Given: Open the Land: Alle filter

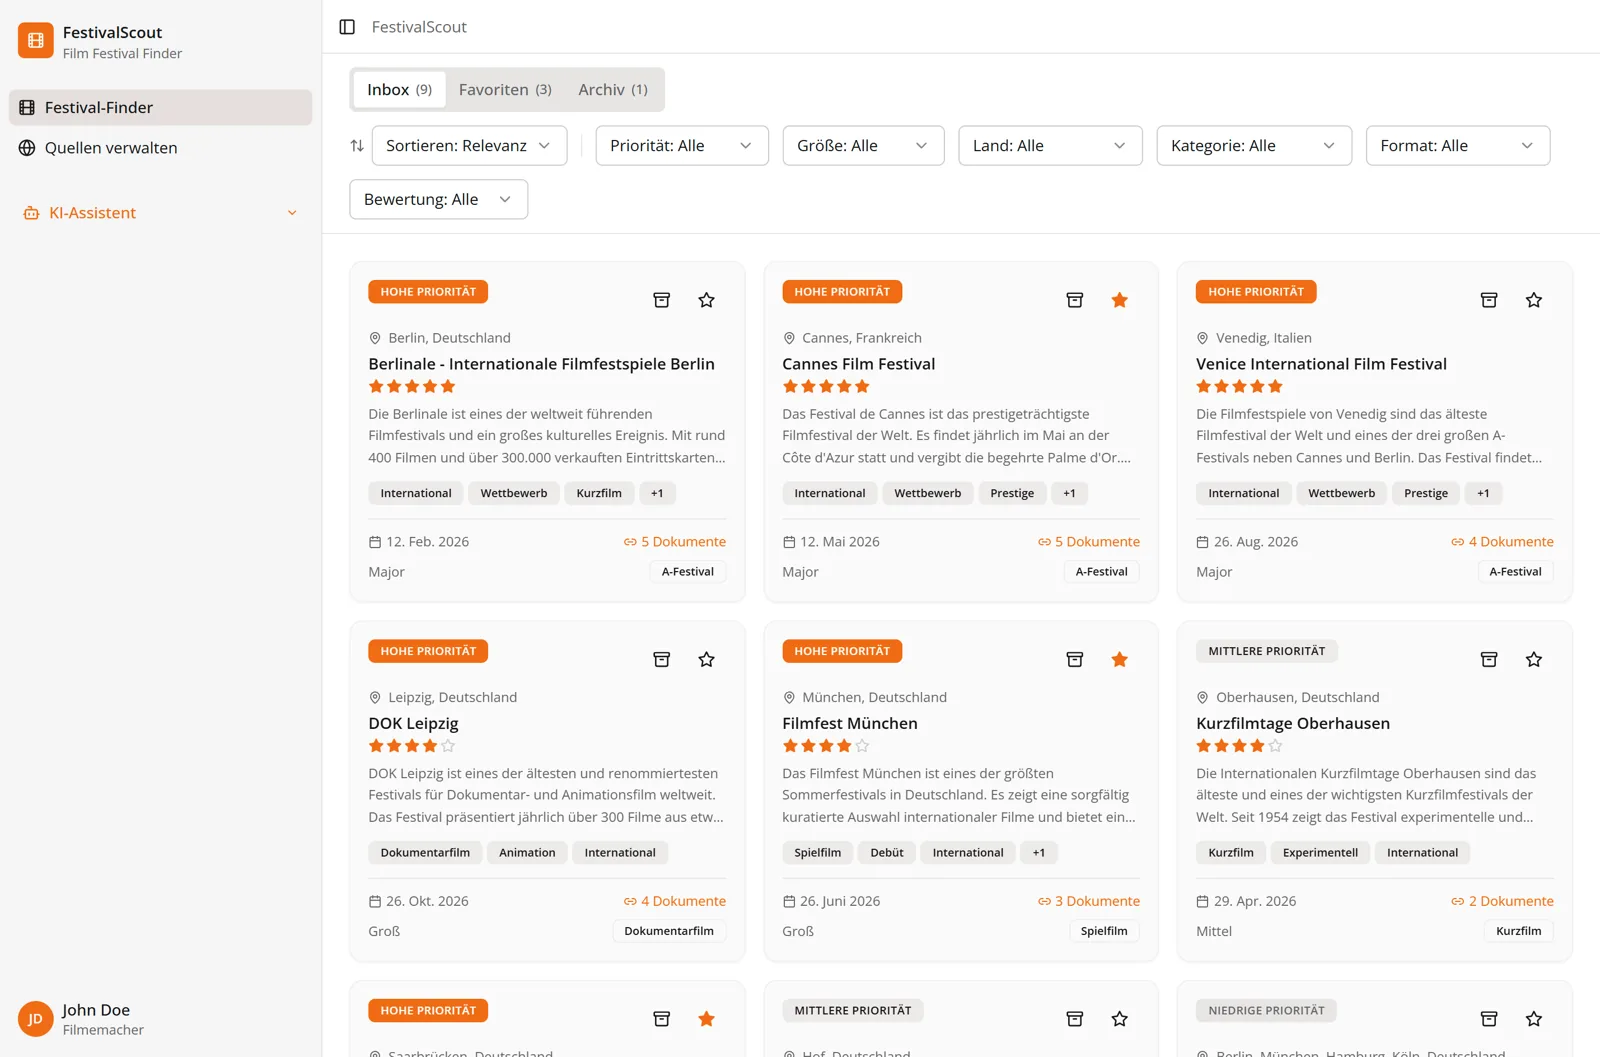Looking at the screenshot, I should 1050,146.
